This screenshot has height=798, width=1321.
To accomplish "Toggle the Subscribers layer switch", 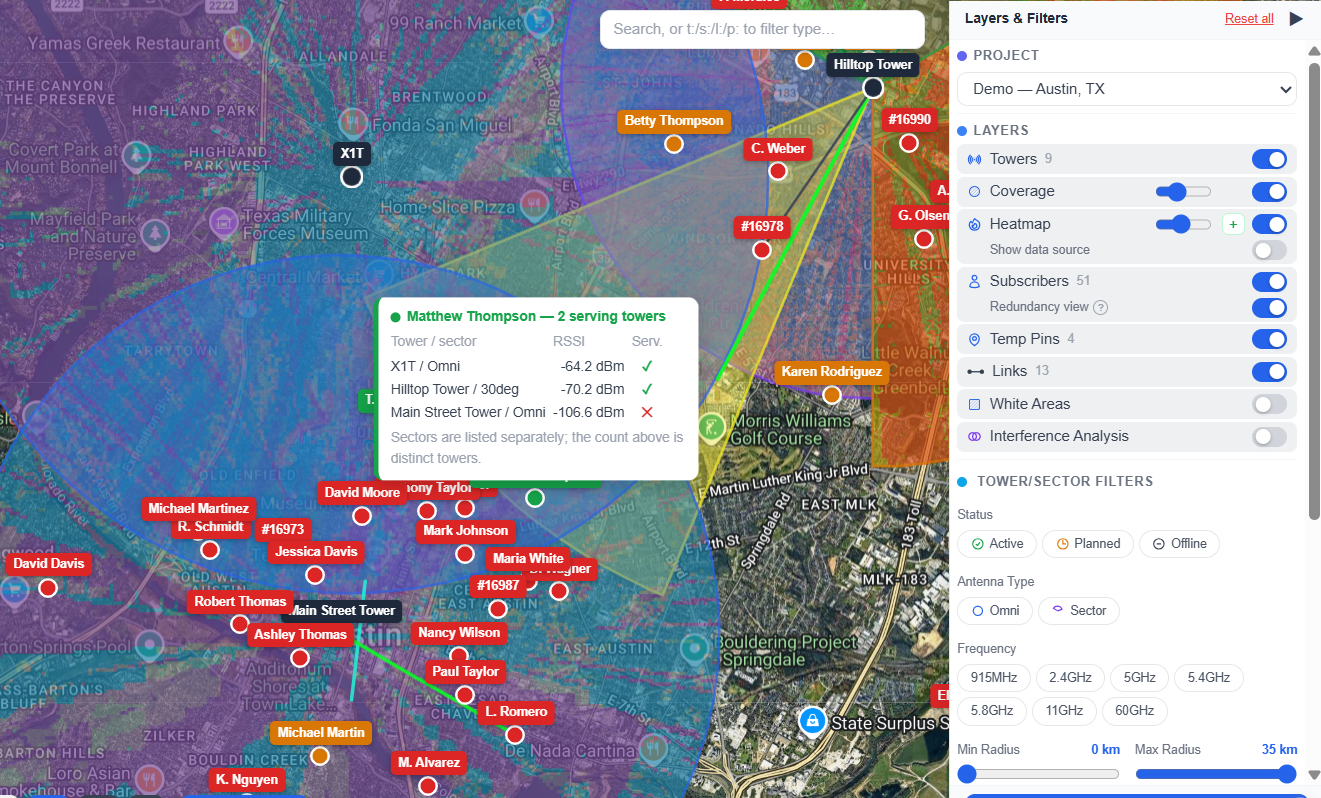I will tap(1269, 282).
